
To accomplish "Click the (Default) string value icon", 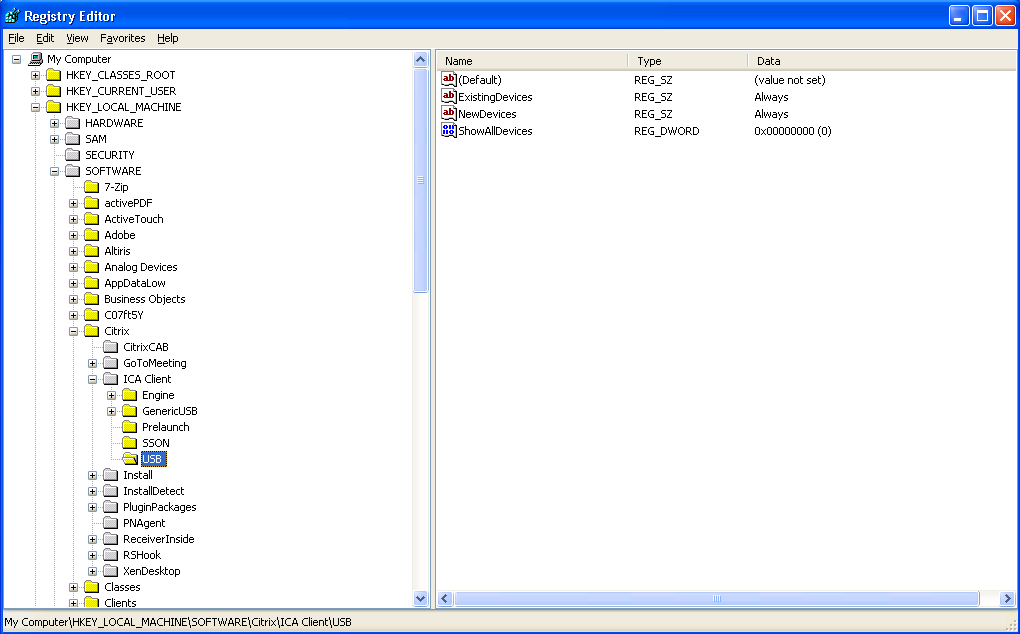I will pos(449,80).
